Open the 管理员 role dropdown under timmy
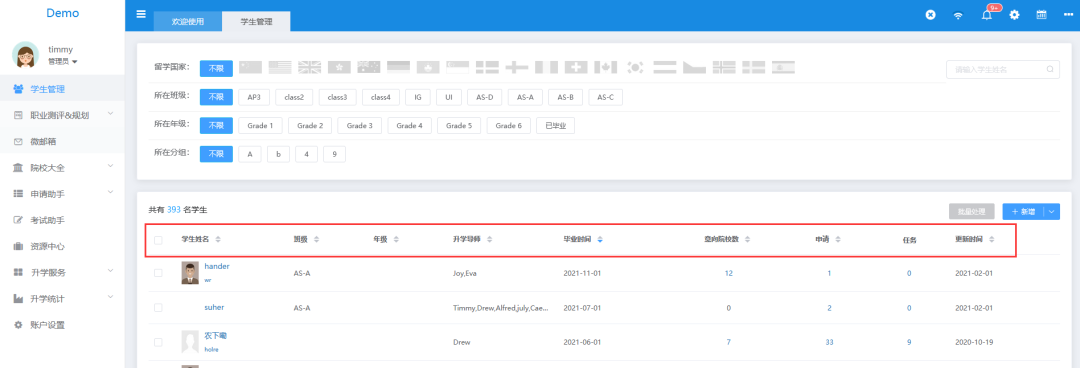Viewport: 1080px width, 368px height. [x=63, y=61]
